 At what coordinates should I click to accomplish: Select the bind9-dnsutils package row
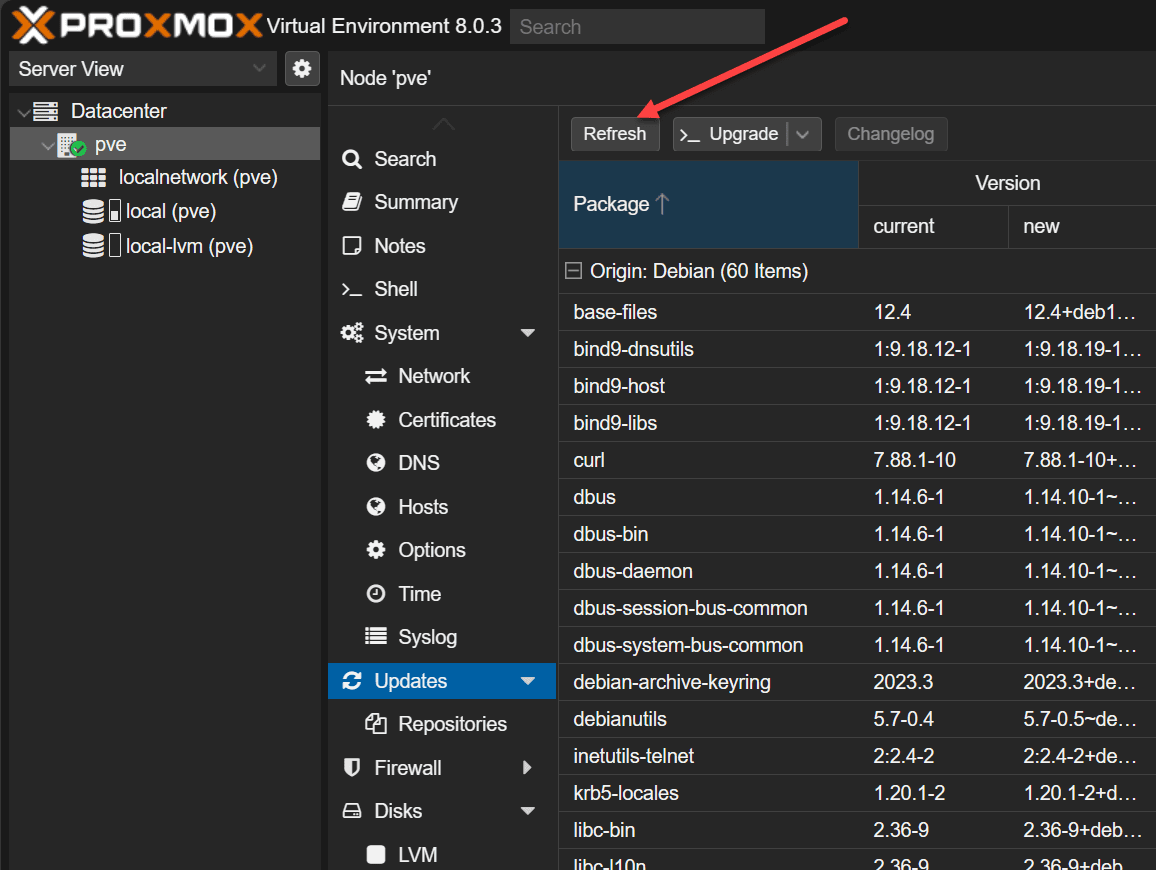[857, 349]
